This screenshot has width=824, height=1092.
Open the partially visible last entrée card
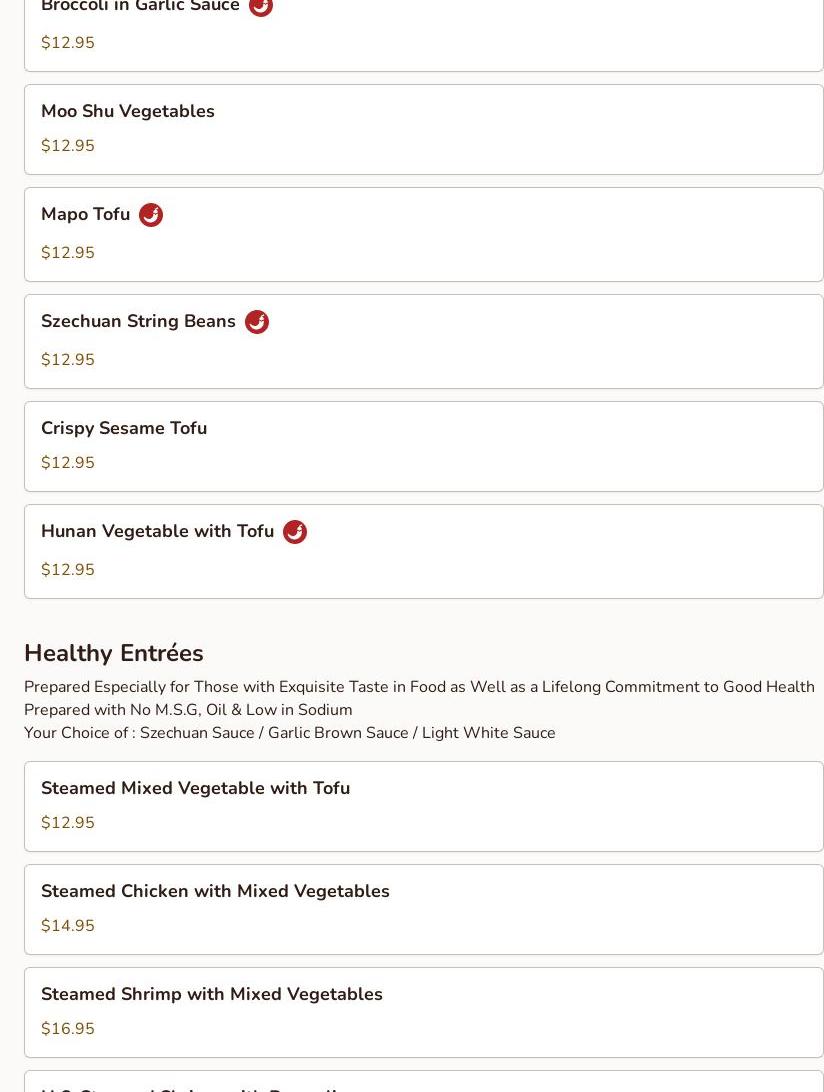coord(423,1082)
